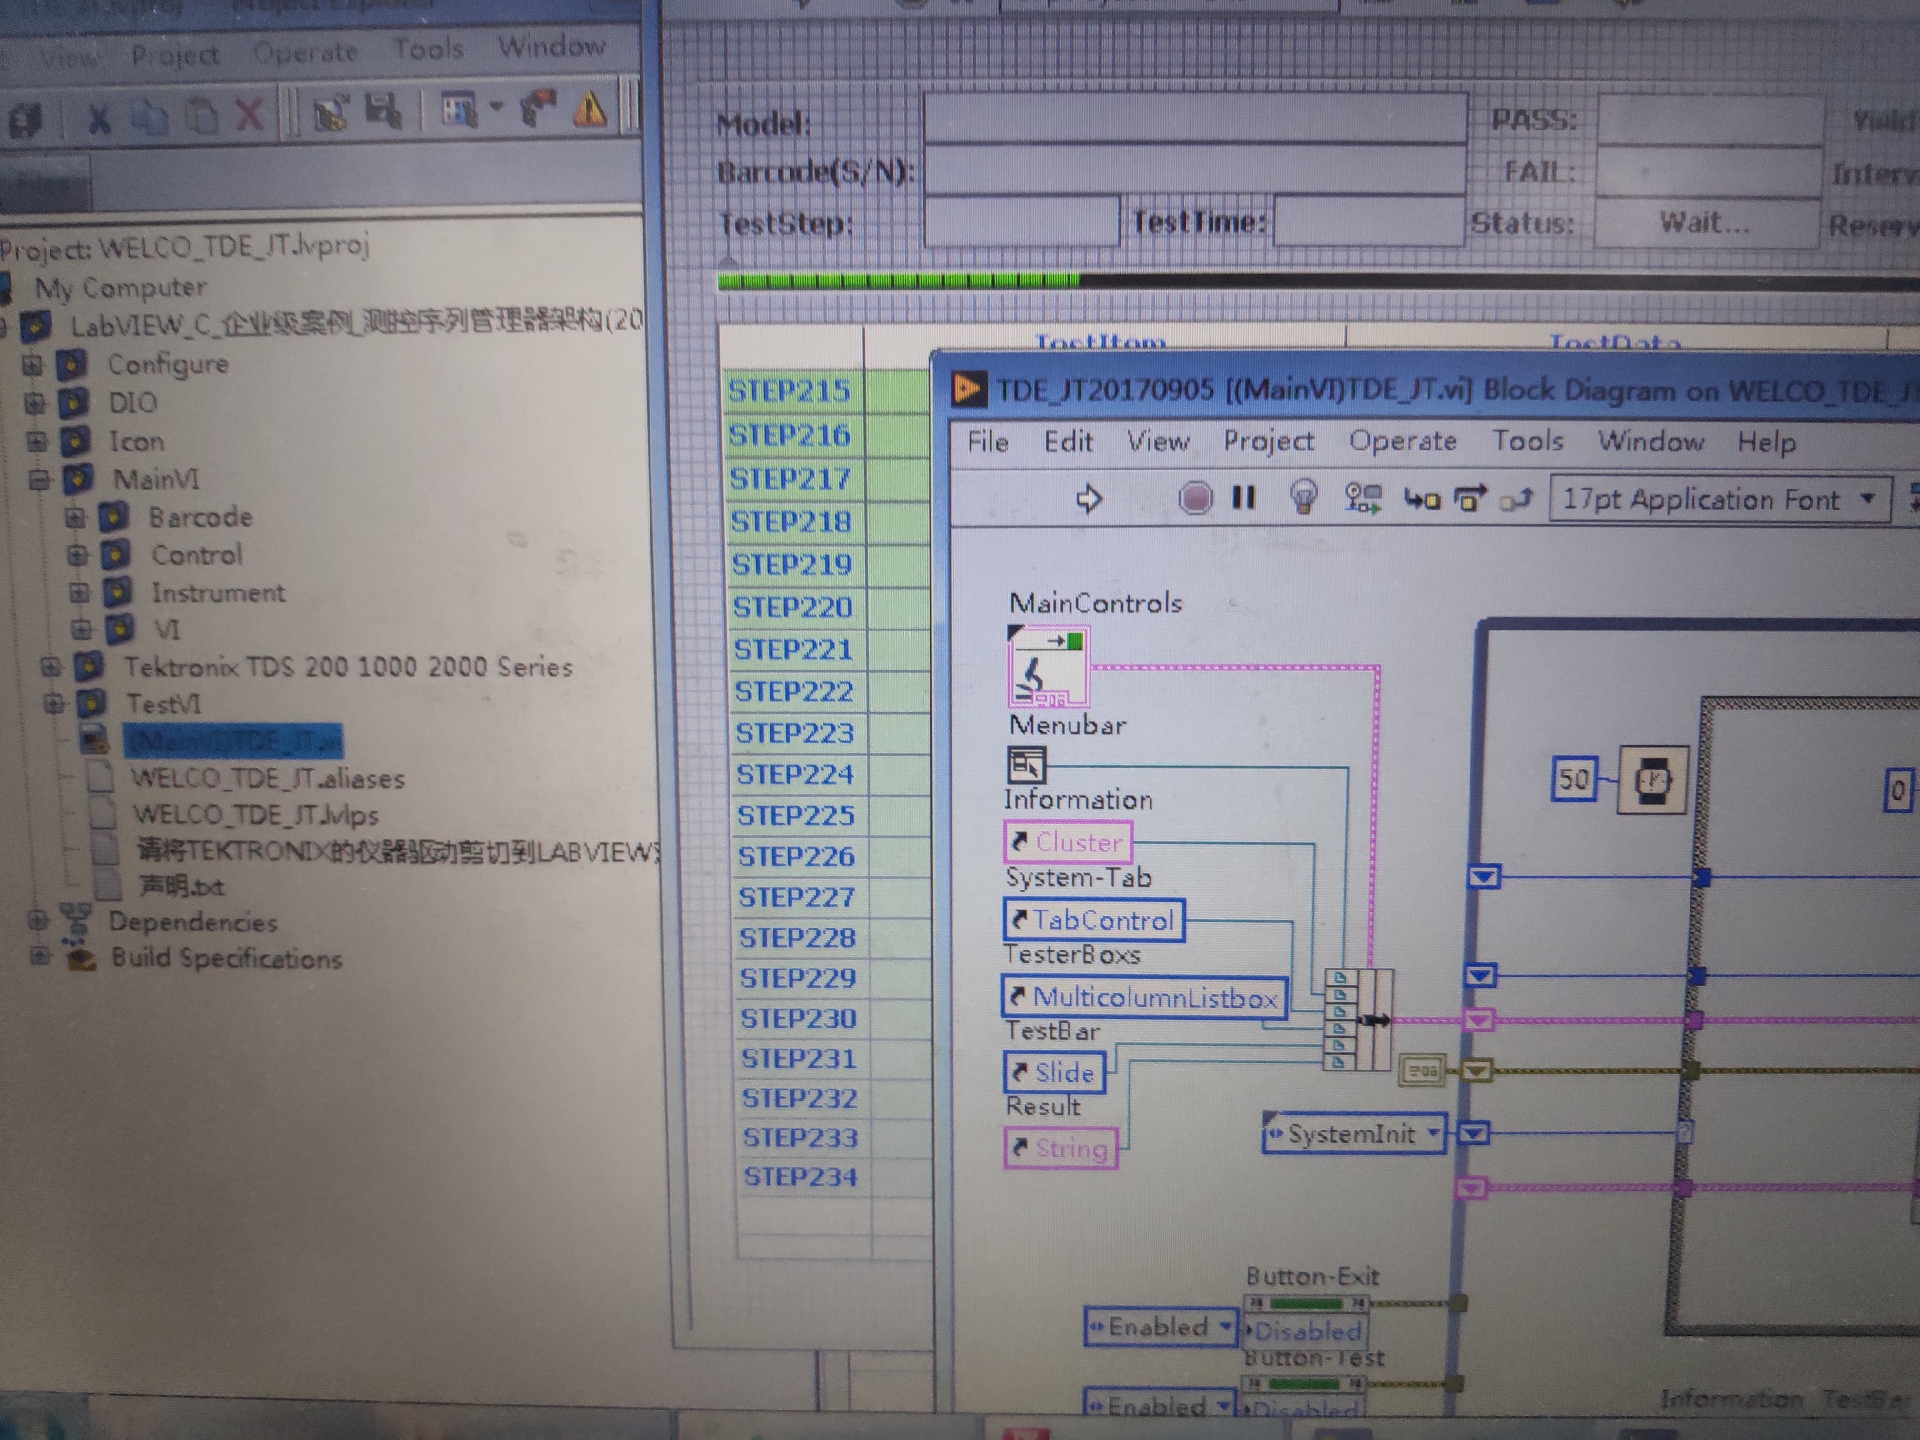Pause execution using the Pause icon

(1243, 497)
